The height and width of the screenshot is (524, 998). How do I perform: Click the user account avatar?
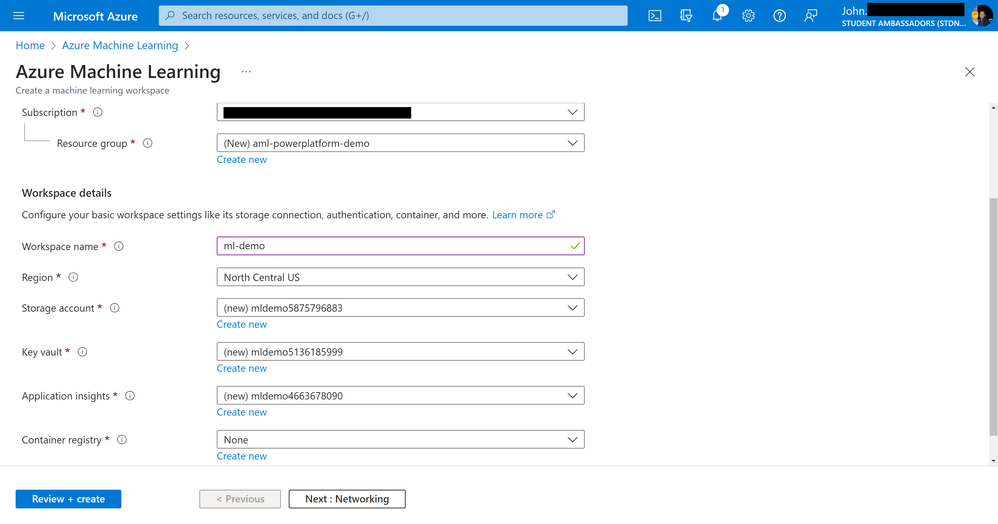pyautogui.click(x=982, y=15)
